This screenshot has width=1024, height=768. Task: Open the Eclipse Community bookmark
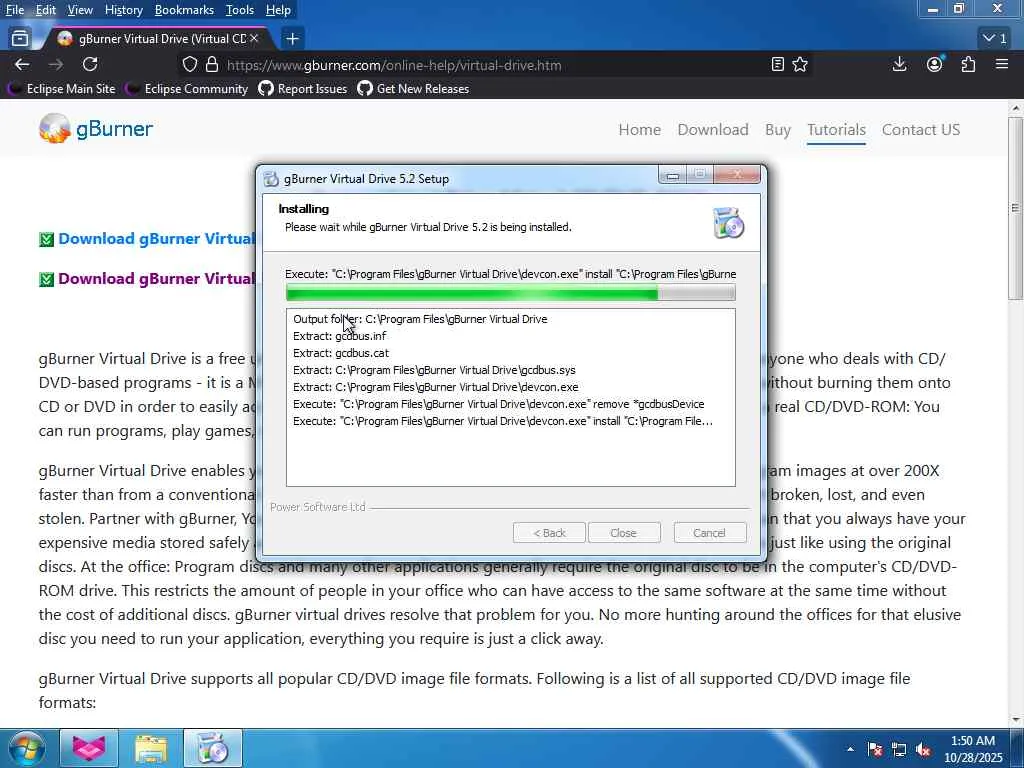tap(189, 89)
